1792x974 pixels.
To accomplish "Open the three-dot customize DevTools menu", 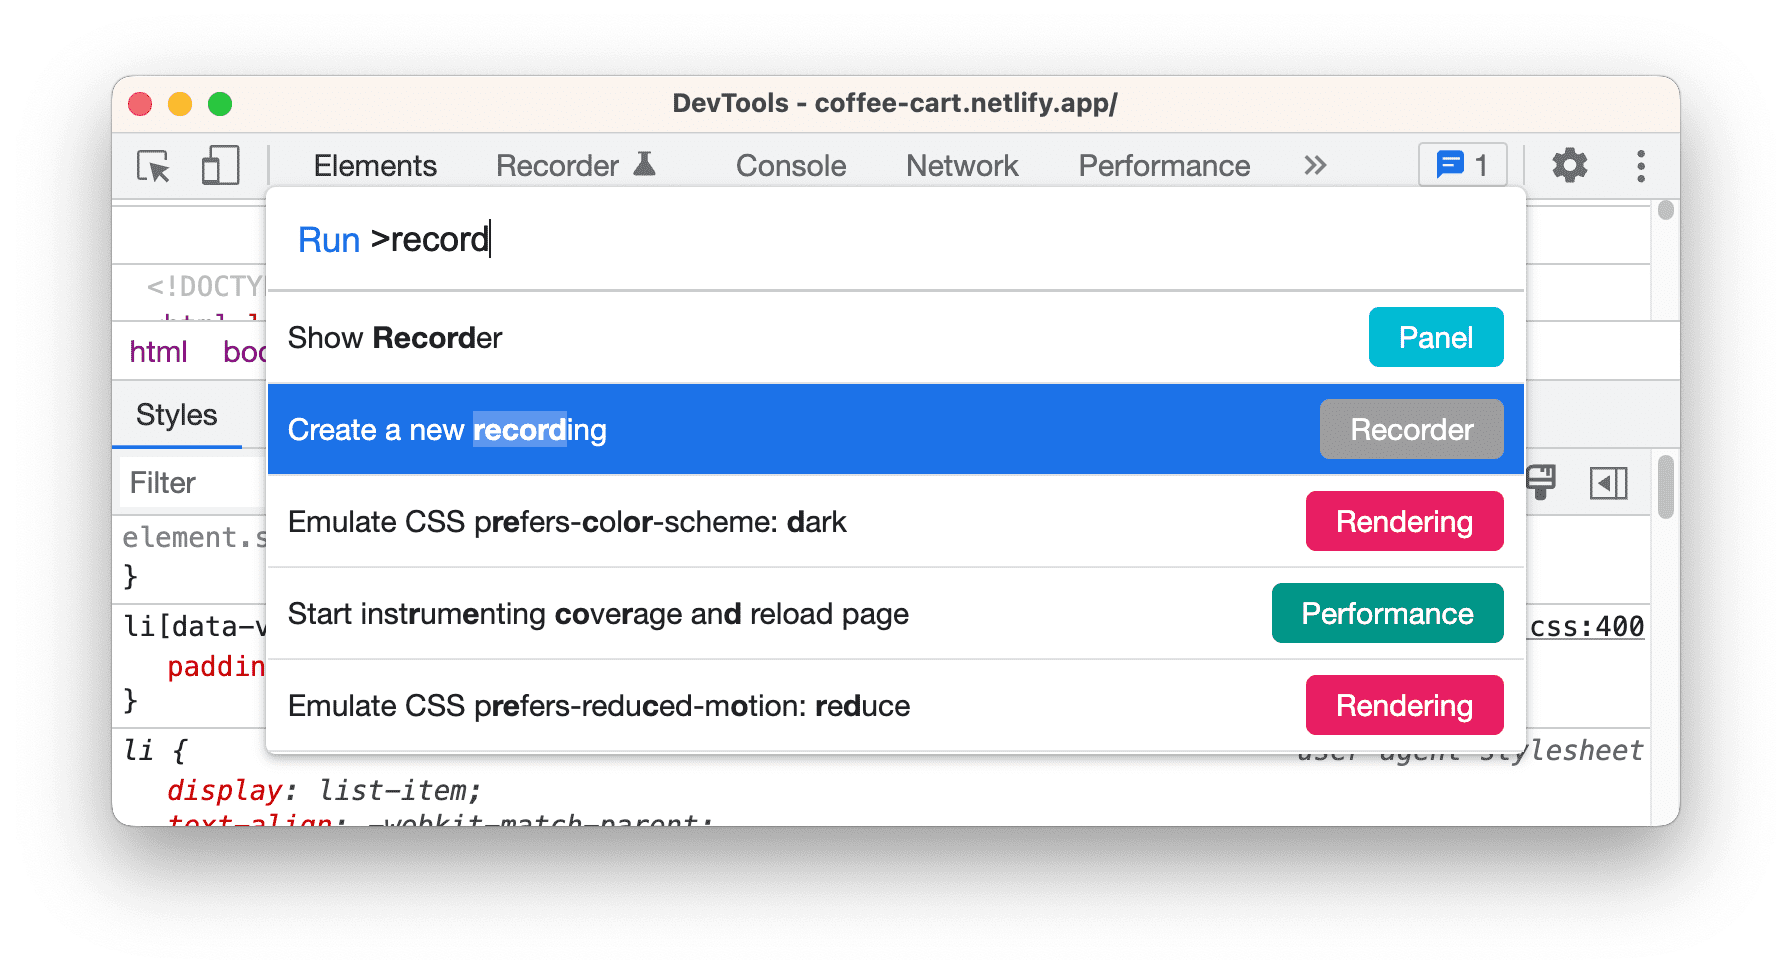I will click(x=1640, y=166).
